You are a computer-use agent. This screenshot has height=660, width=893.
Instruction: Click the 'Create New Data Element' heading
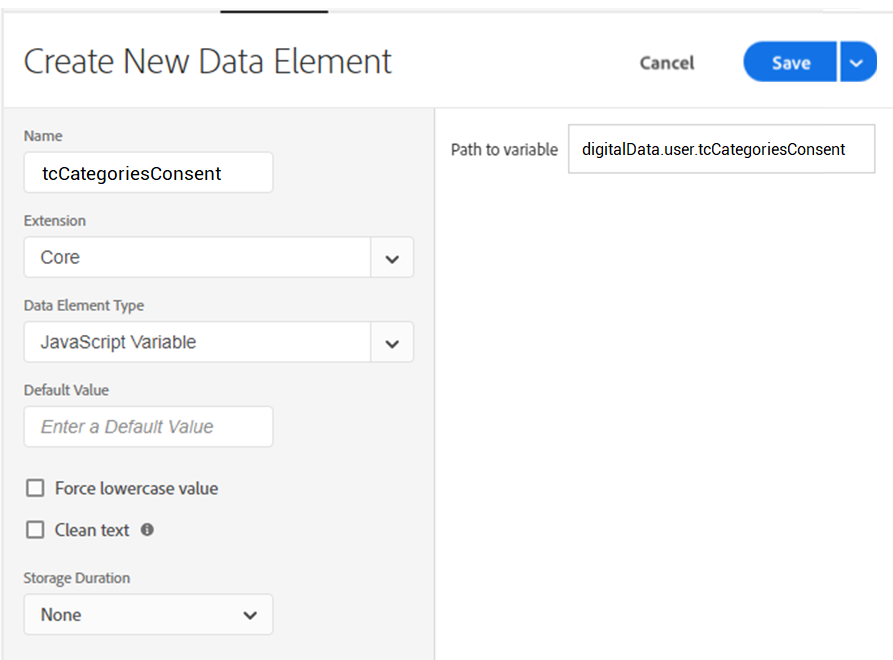(208, 61)
